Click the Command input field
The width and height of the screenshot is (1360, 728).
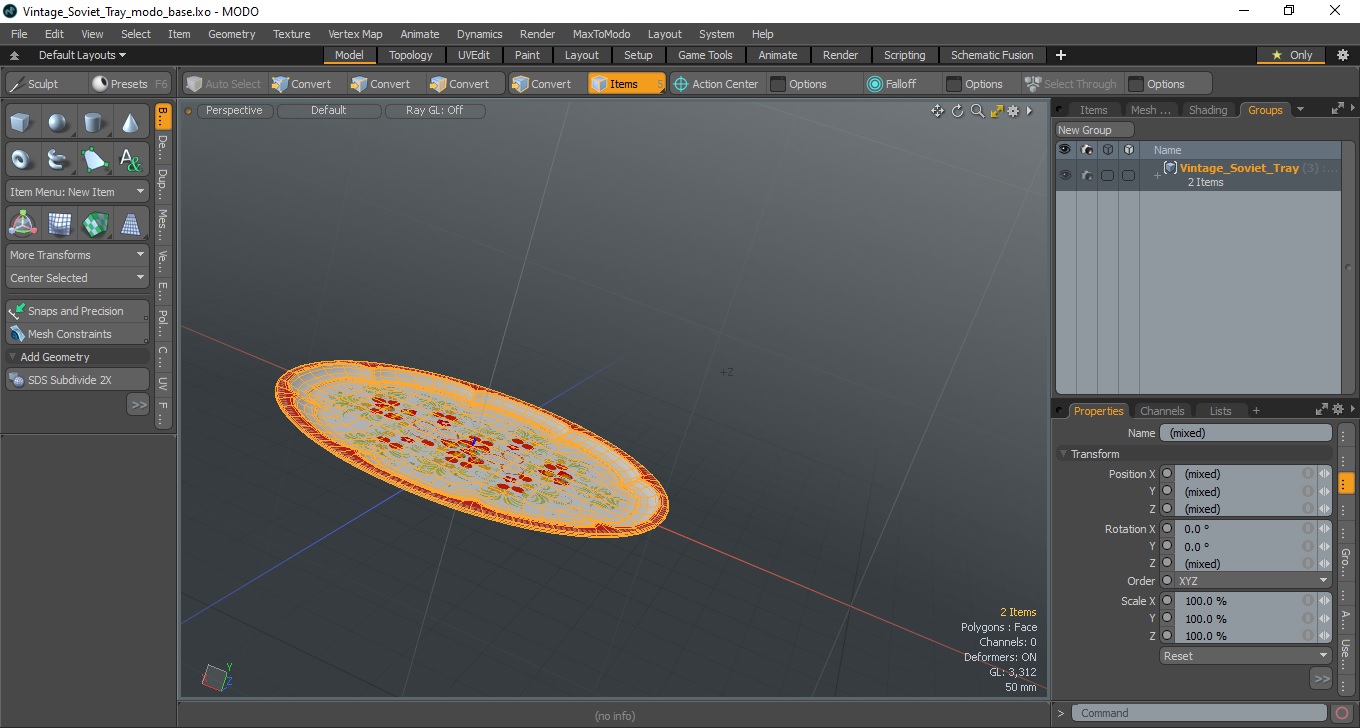[x=1201, y=713]
